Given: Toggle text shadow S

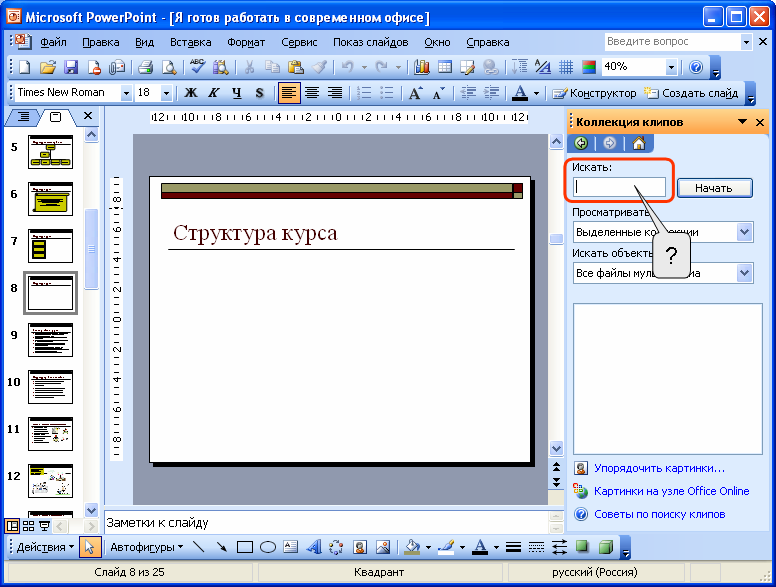Looking at the screenshot, I should [x=260, y=93].
